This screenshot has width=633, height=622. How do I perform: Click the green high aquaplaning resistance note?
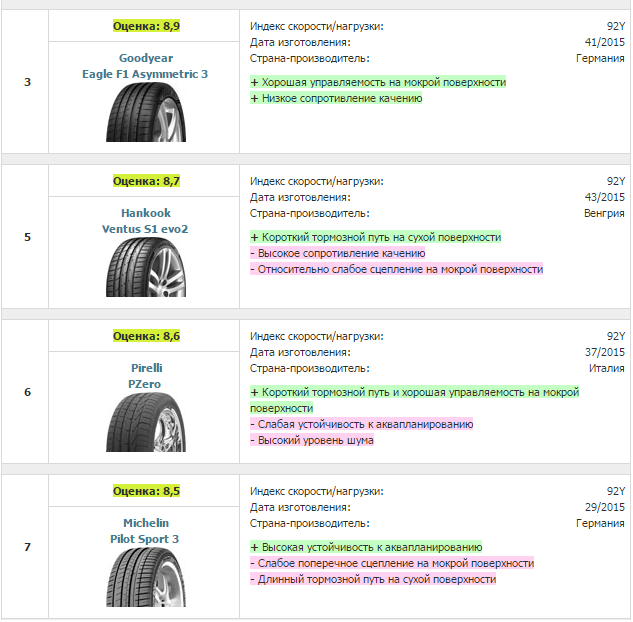(x=366, y=547)
